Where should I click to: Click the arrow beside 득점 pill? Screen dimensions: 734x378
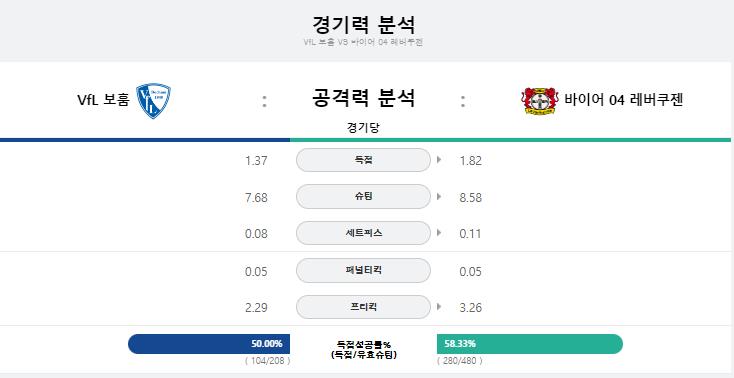[x=439, y=160]
